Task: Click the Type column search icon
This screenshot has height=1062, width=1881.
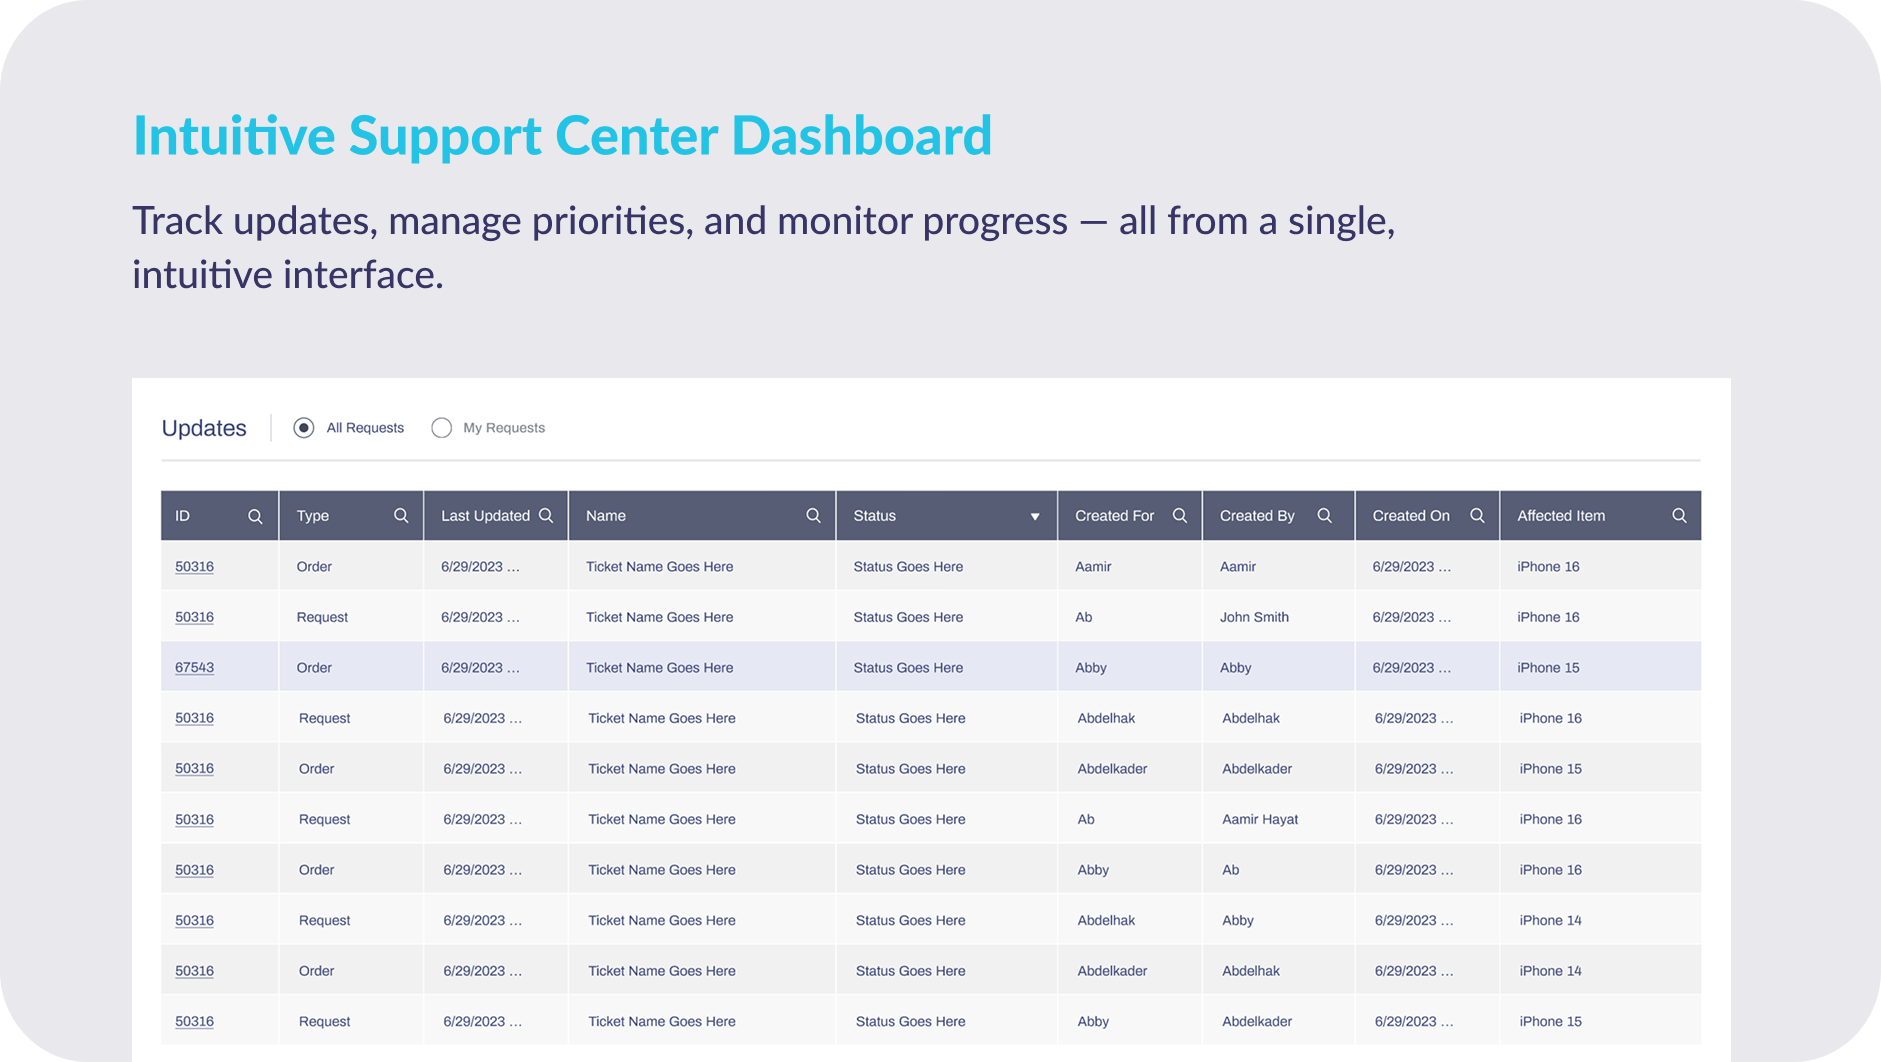Action: (x=401, y=515)
